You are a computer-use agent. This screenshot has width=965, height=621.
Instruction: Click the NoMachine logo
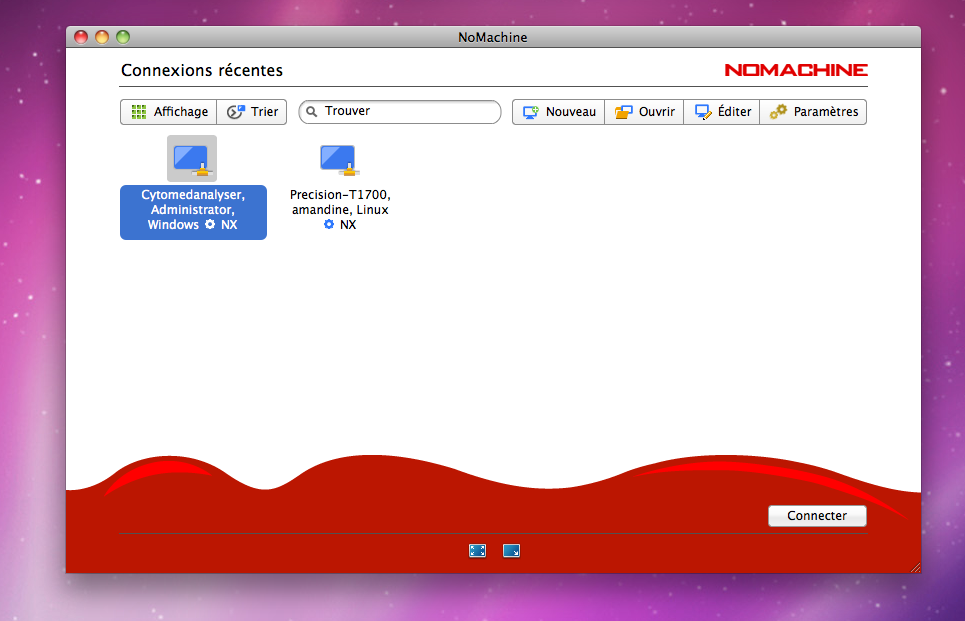point(796,70)
